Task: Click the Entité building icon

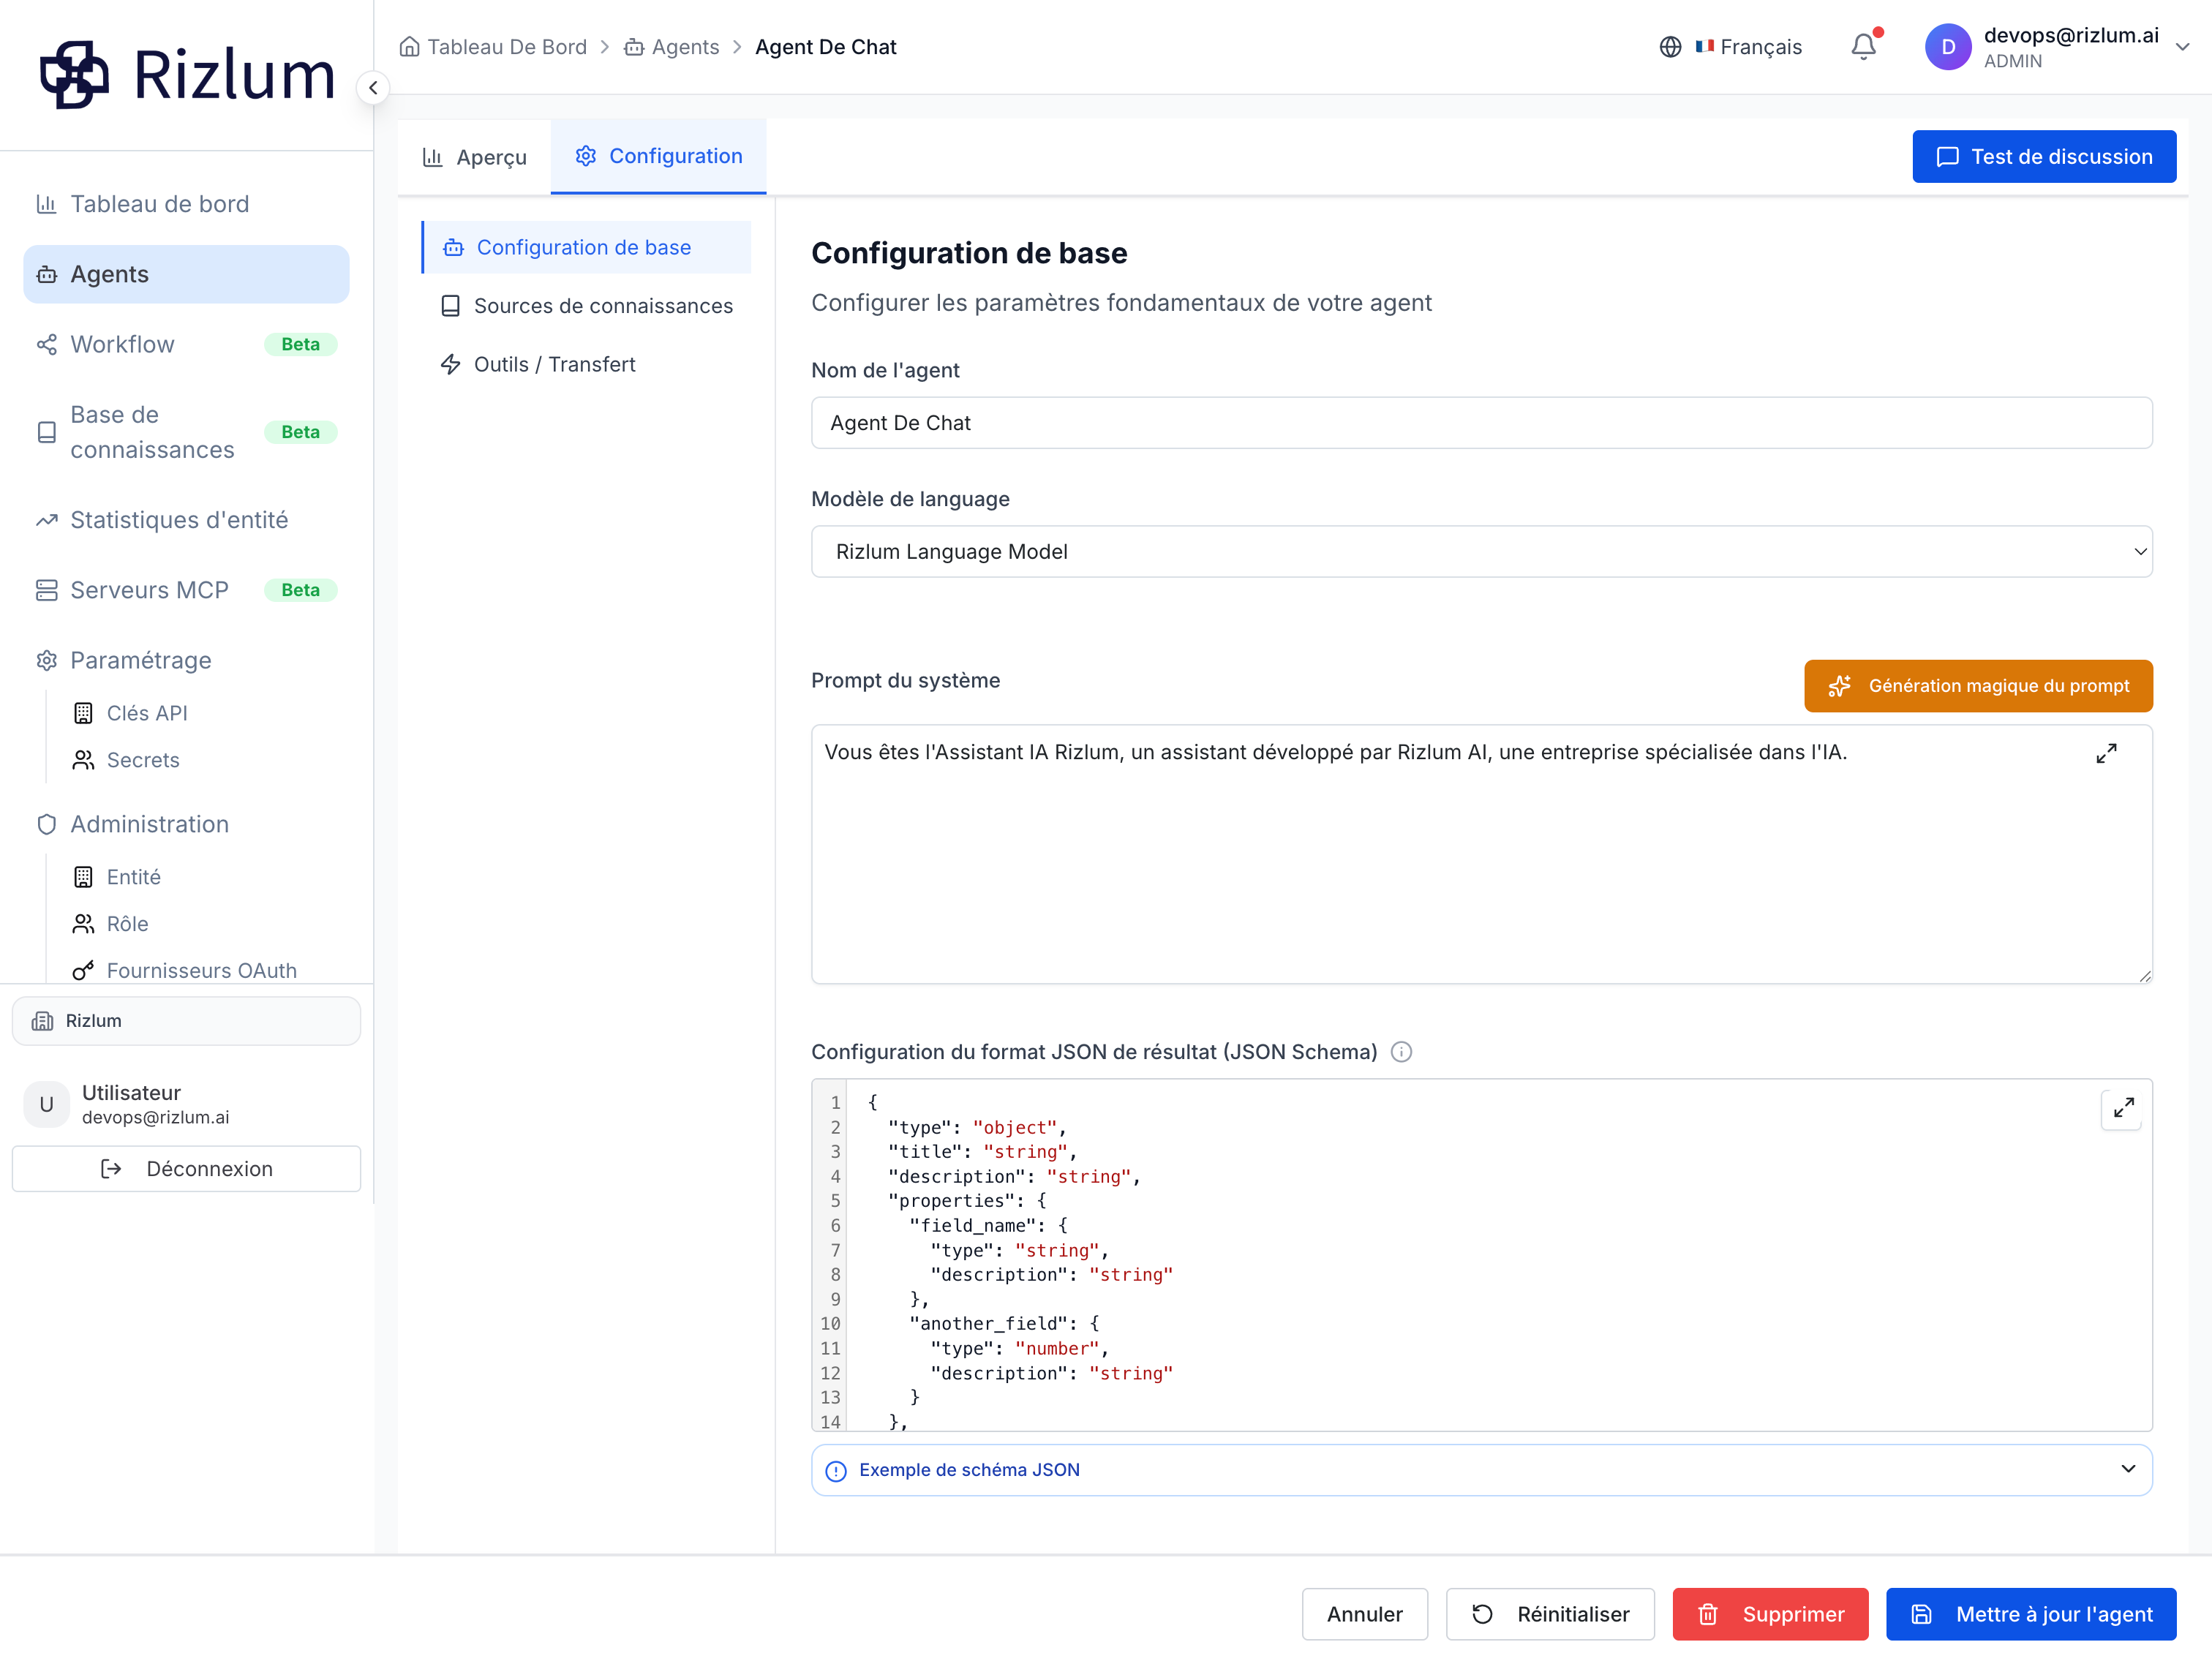Action: (x=83, y=878)
